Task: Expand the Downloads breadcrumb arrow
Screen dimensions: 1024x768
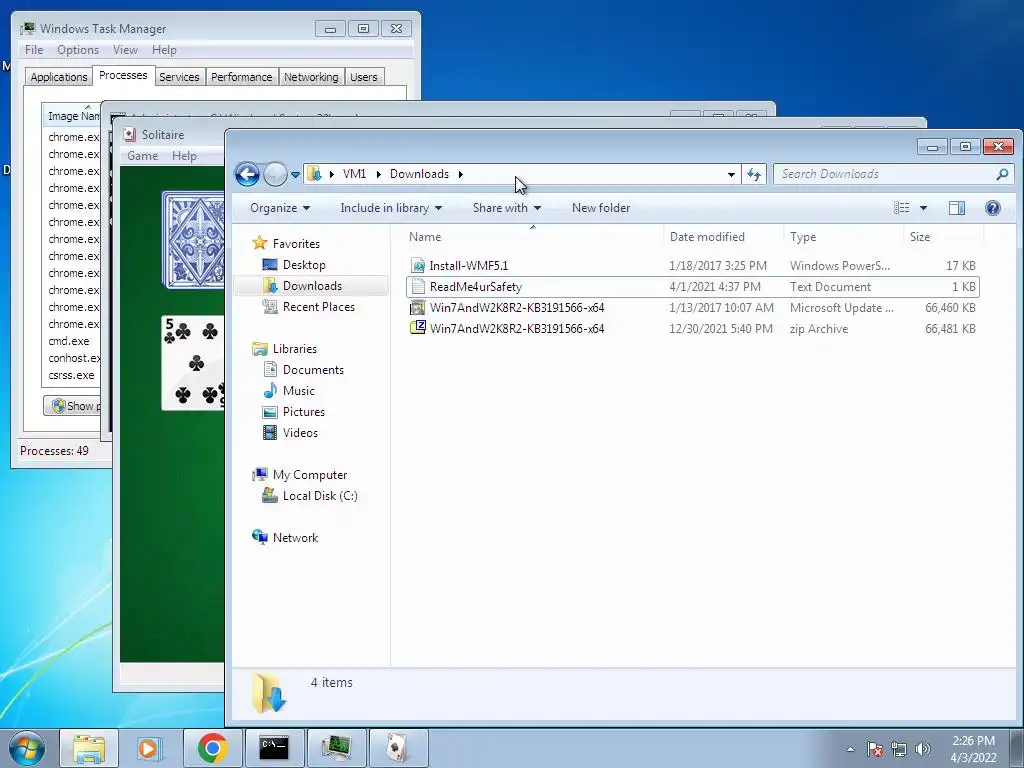Action: [460, 174]
